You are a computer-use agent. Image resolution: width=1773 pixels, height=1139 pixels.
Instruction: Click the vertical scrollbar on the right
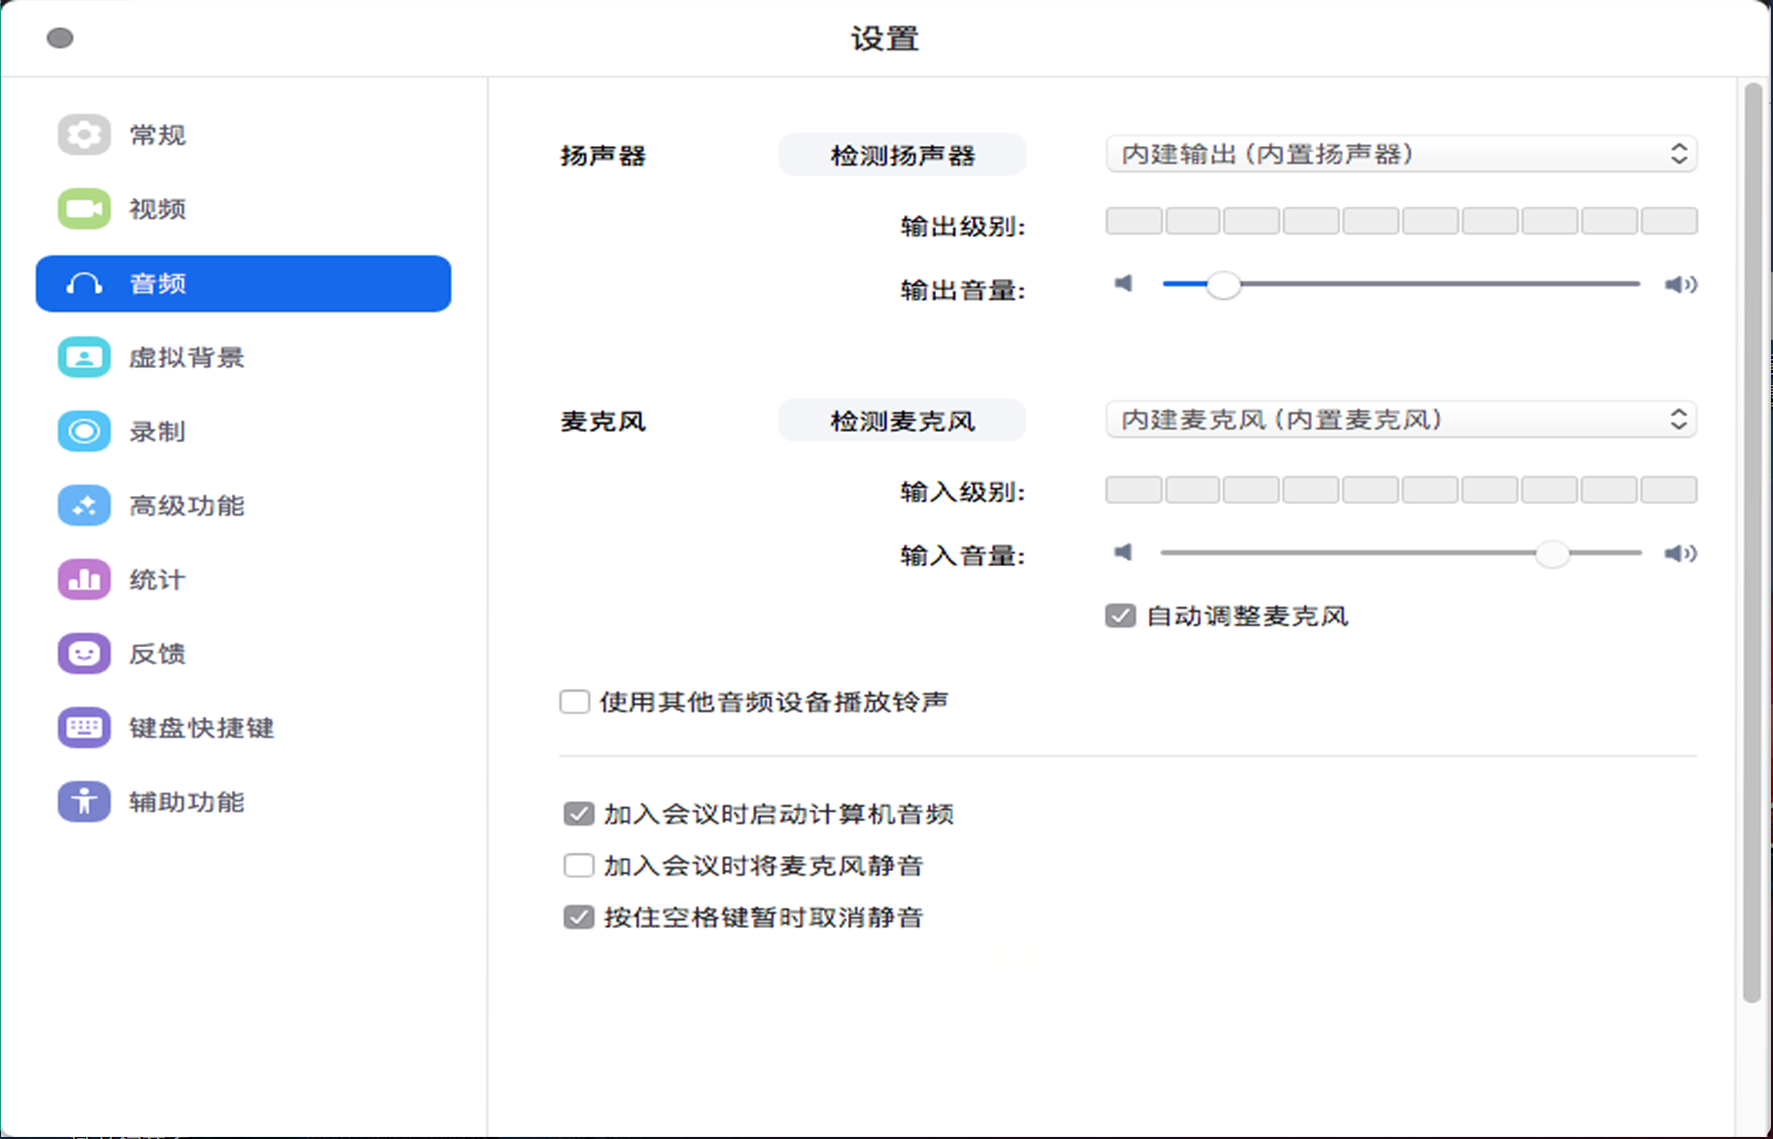(1752, 540)
